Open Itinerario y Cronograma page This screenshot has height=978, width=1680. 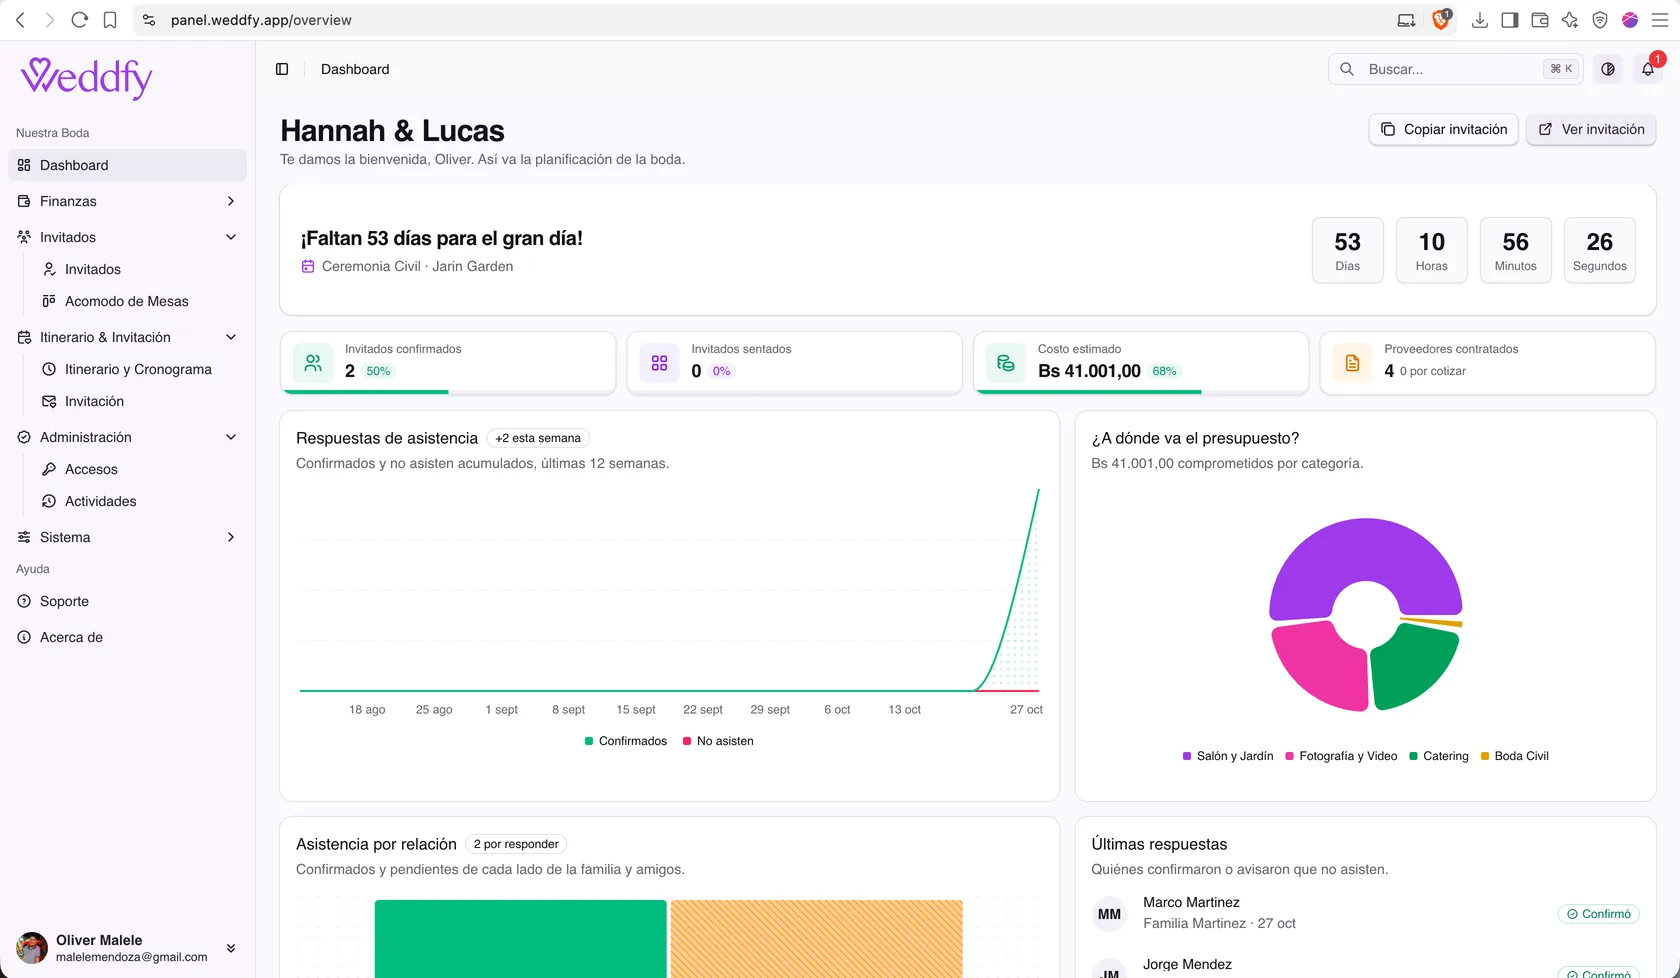tap(139, 369)
